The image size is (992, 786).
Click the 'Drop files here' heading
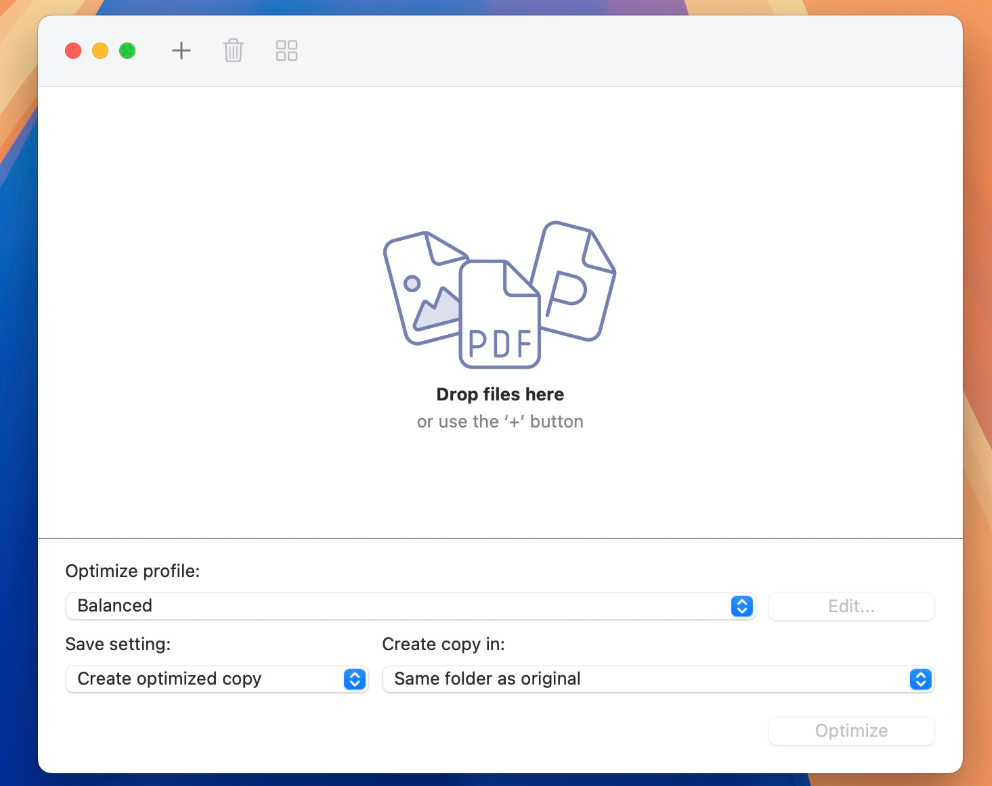(x=500, y=395)
